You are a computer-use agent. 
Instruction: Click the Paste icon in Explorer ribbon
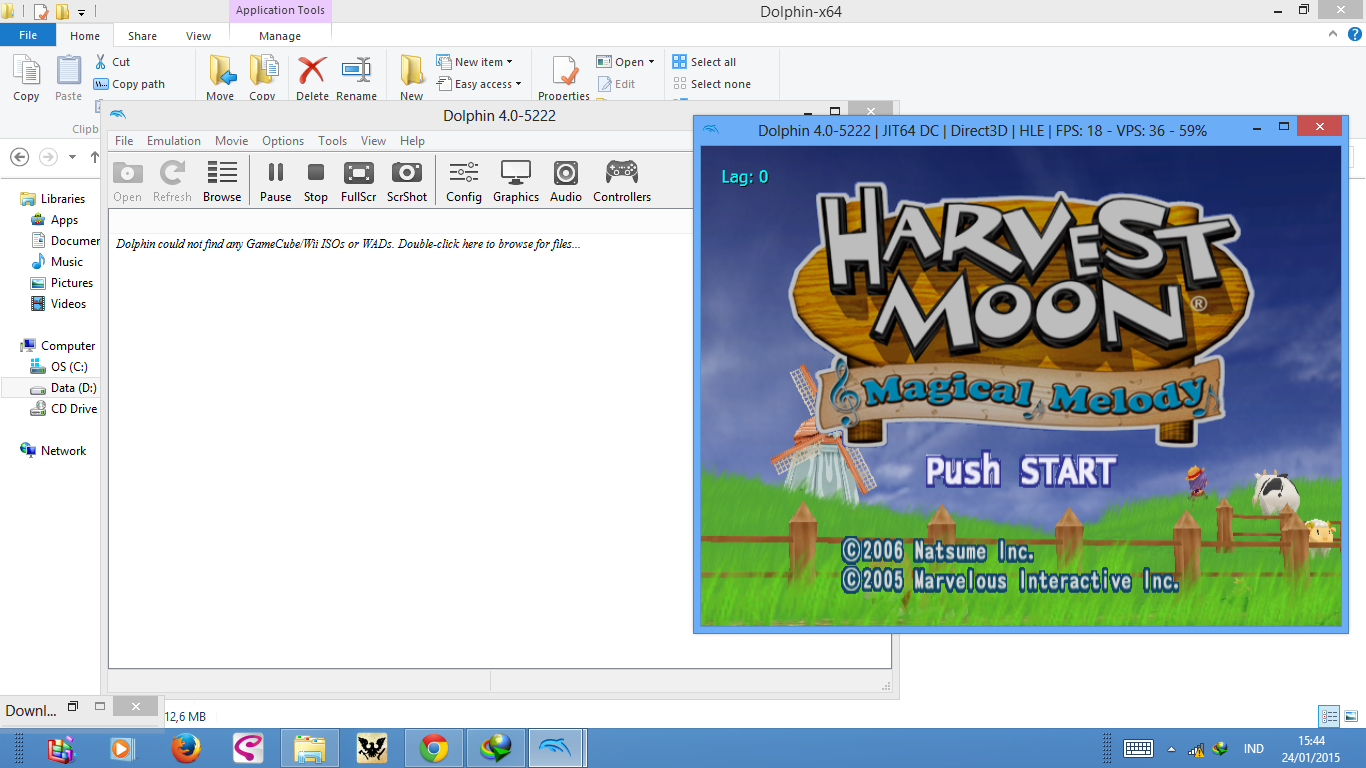(x=68, y=78)
